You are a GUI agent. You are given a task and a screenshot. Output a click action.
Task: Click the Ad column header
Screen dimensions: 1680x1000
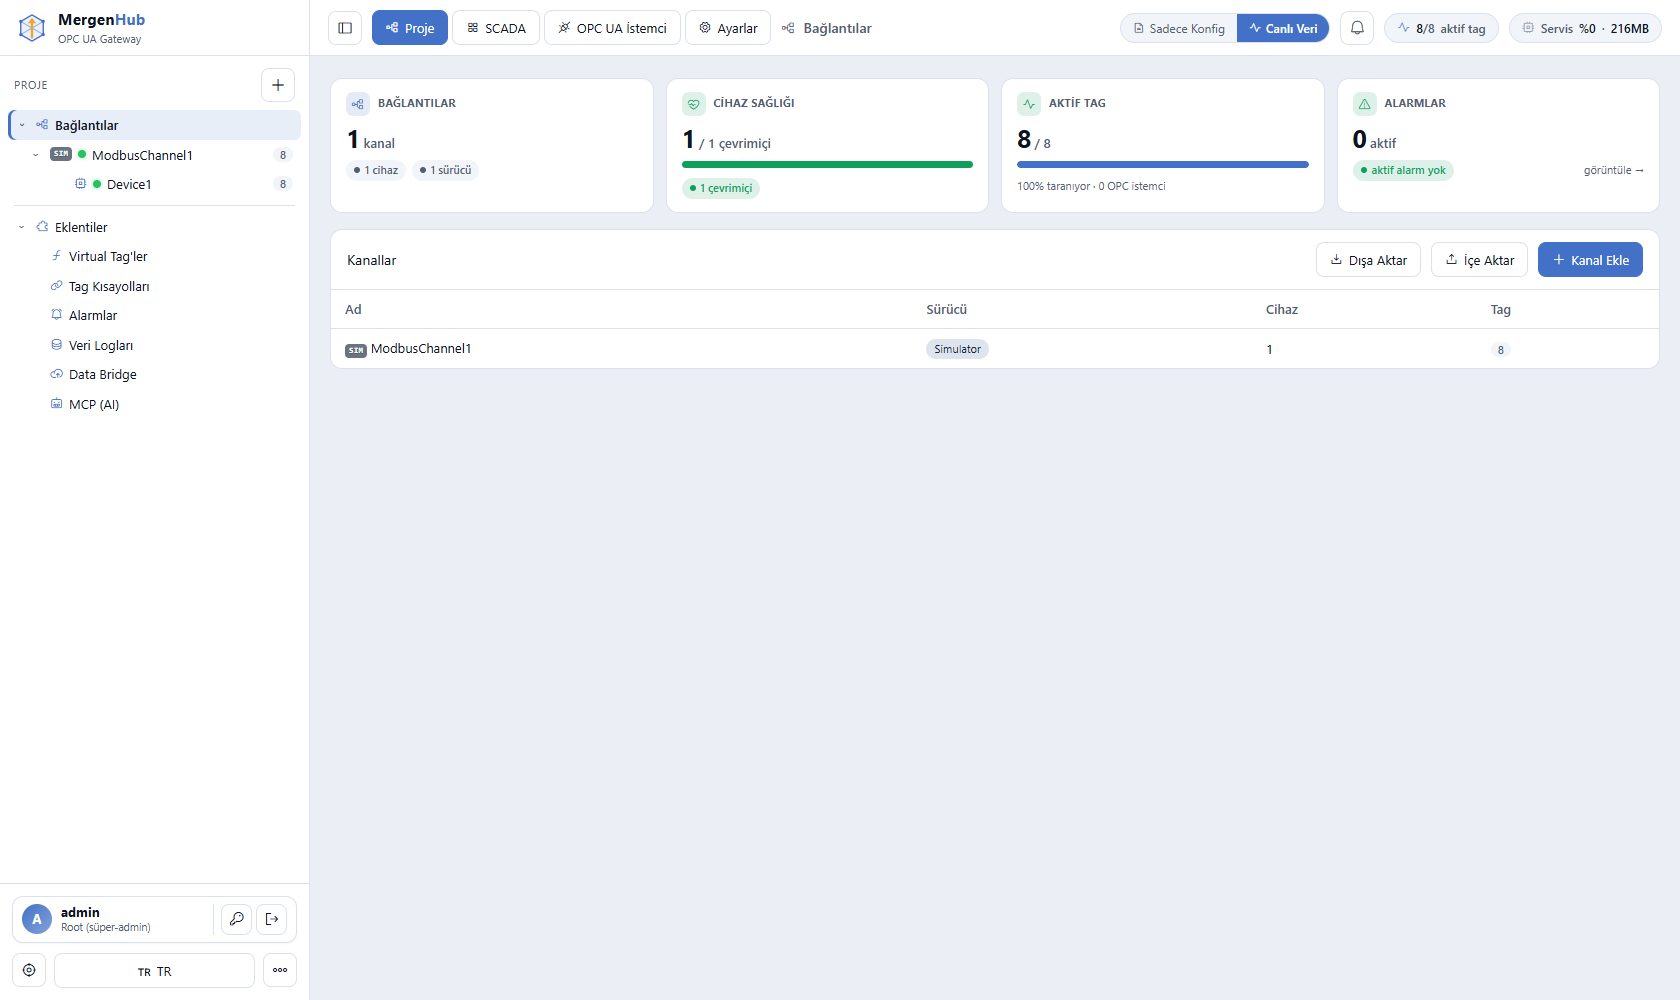pos(353,310)
